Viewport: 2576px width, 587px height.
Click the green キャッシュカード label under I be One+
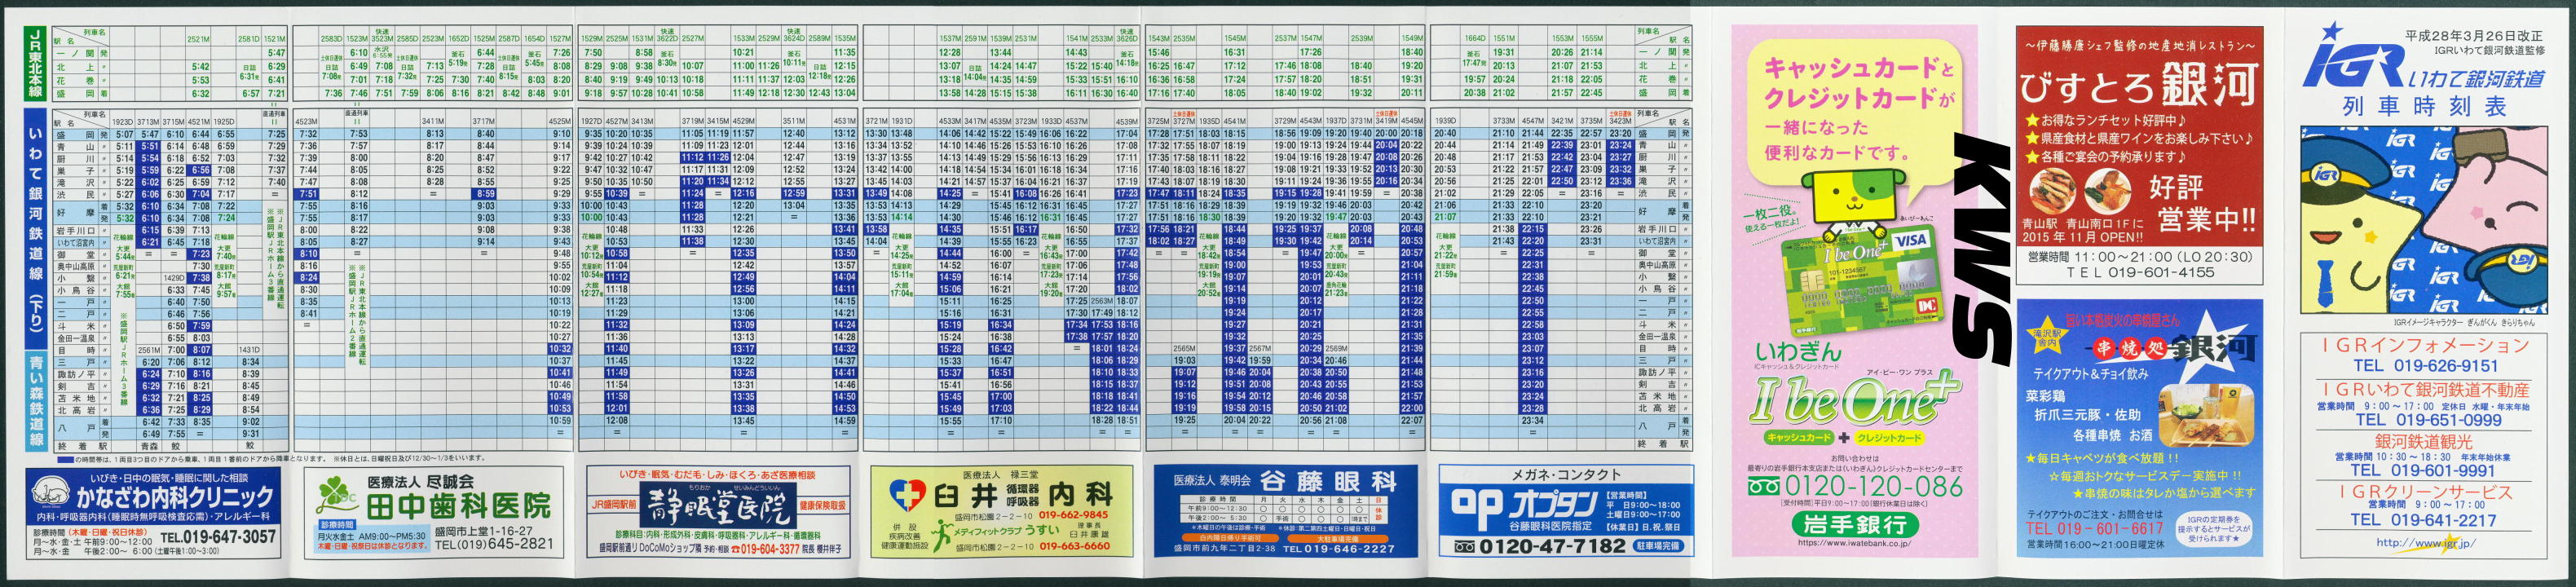pos(1799,438)
